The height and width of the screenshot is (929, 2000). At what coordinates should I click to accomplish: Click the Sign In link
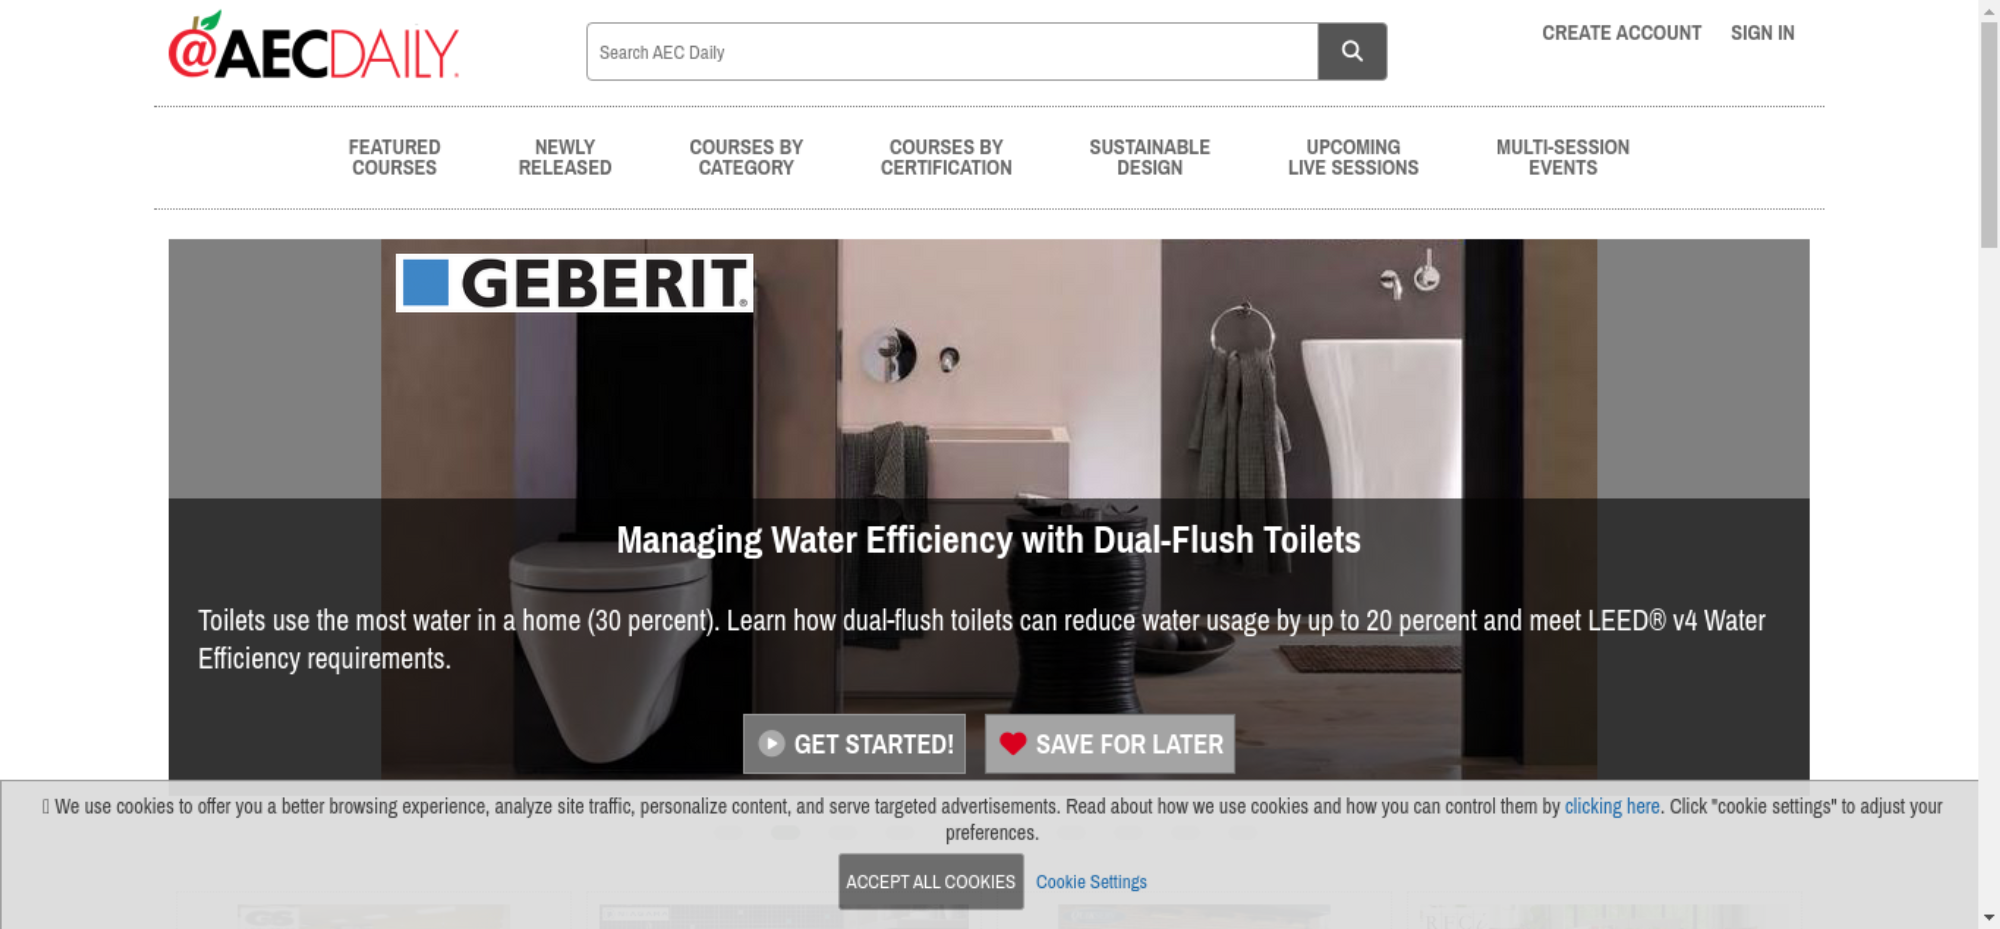tap(1763, 33)
